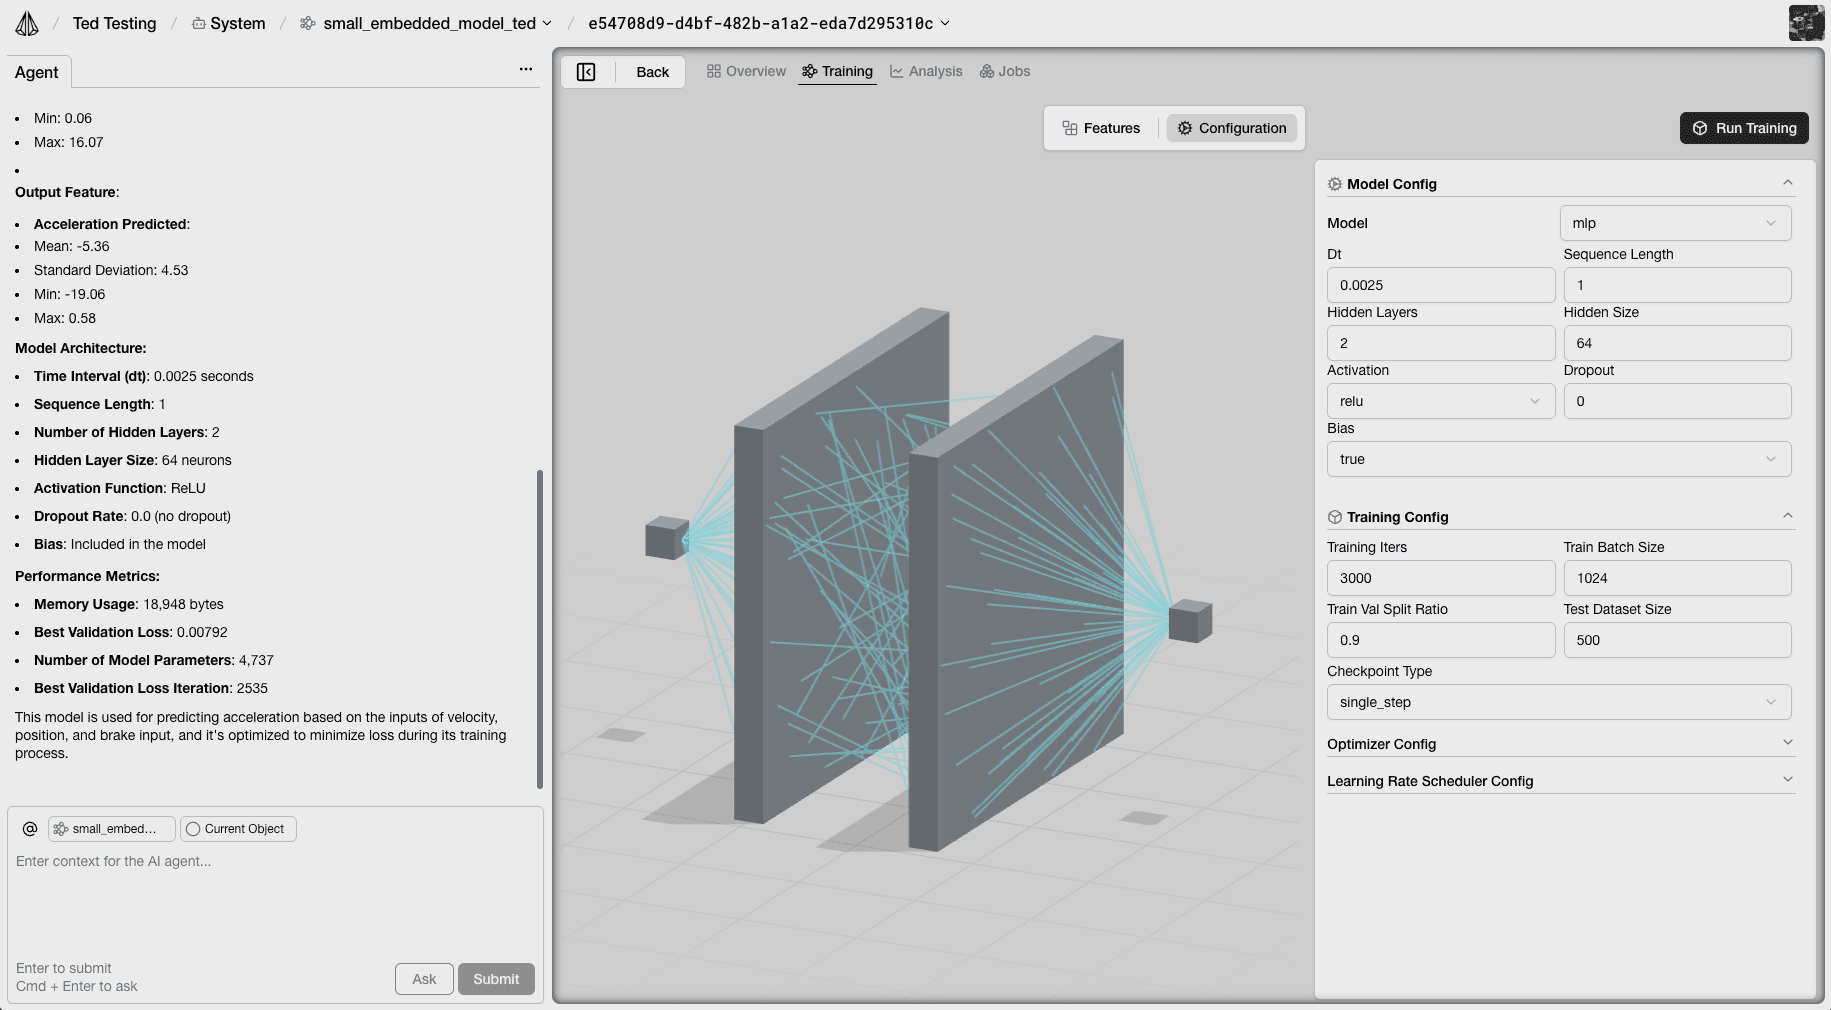
Task: Toggle the Current Object context chip
Action: click(x=237, y=829)
